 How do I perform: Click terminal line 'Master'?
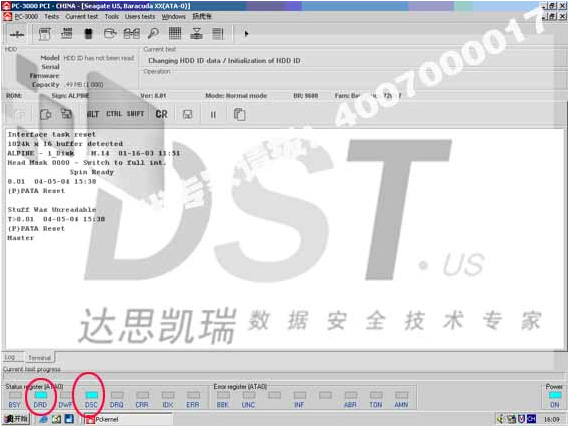click(21, 238)
